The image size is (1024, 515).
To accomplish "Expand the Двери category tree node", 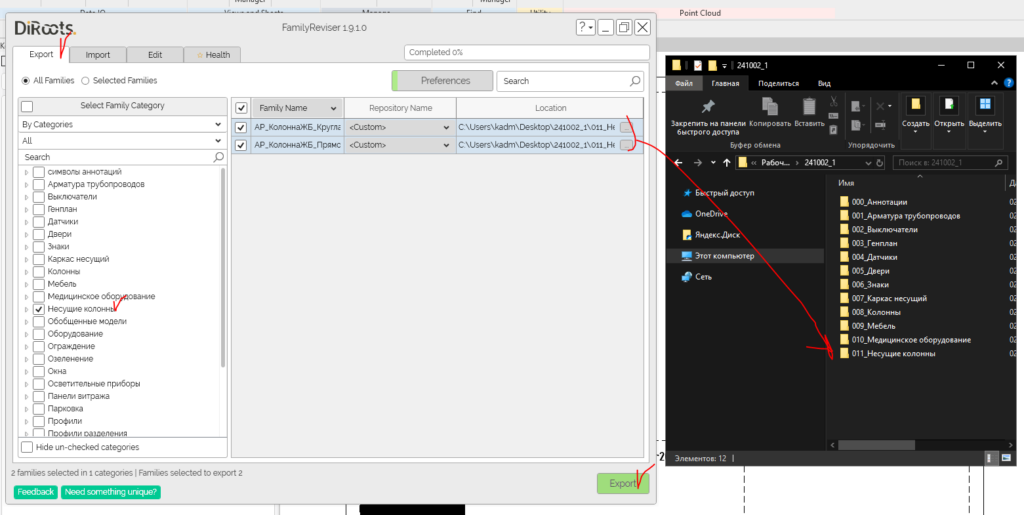I will point(26,235).
